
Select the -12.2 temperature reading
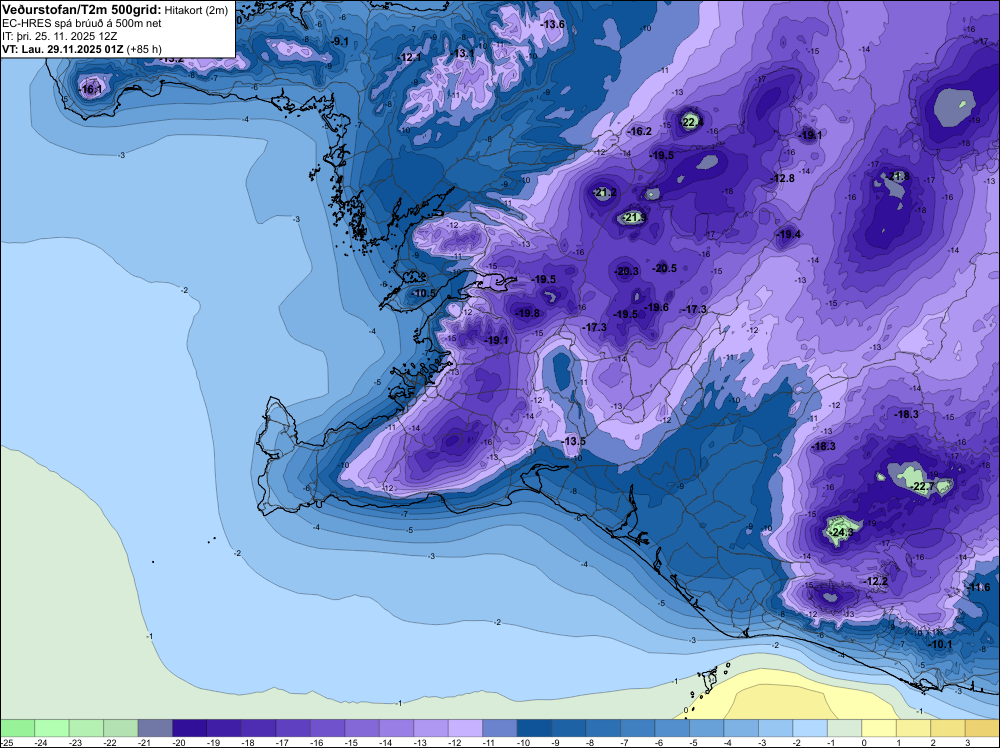(876, 582)
